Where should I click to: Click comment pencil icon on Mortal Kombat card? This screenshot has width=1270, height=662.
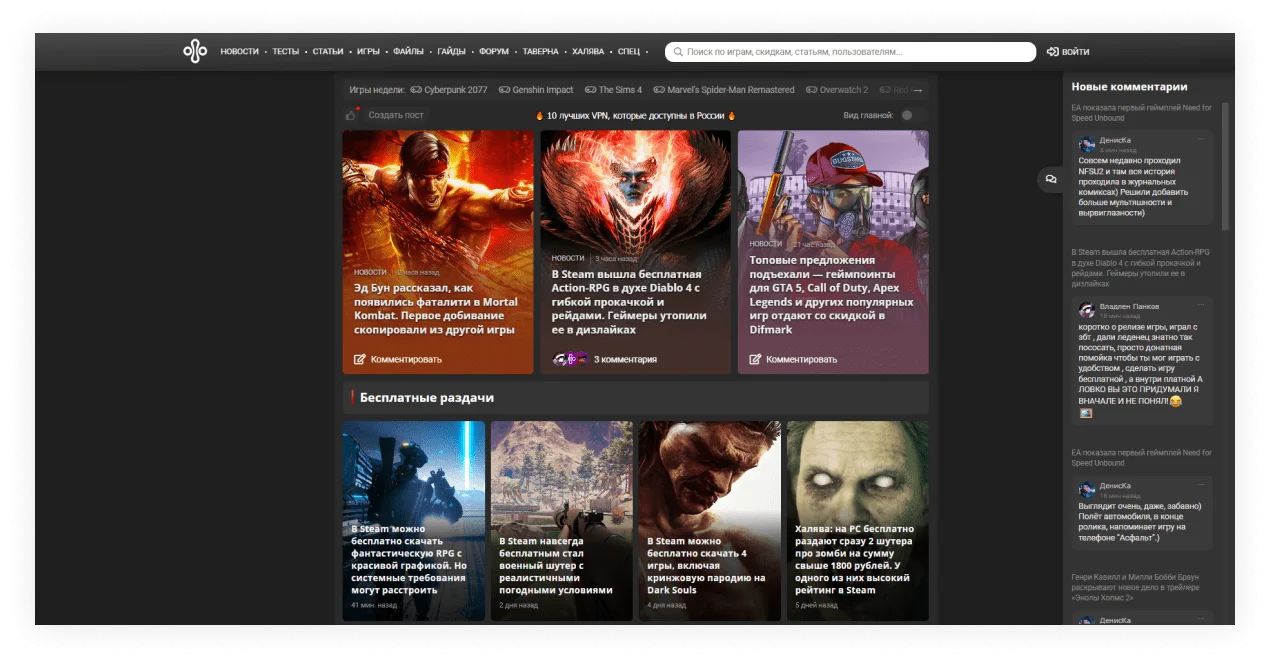click(x=360, y=359)
